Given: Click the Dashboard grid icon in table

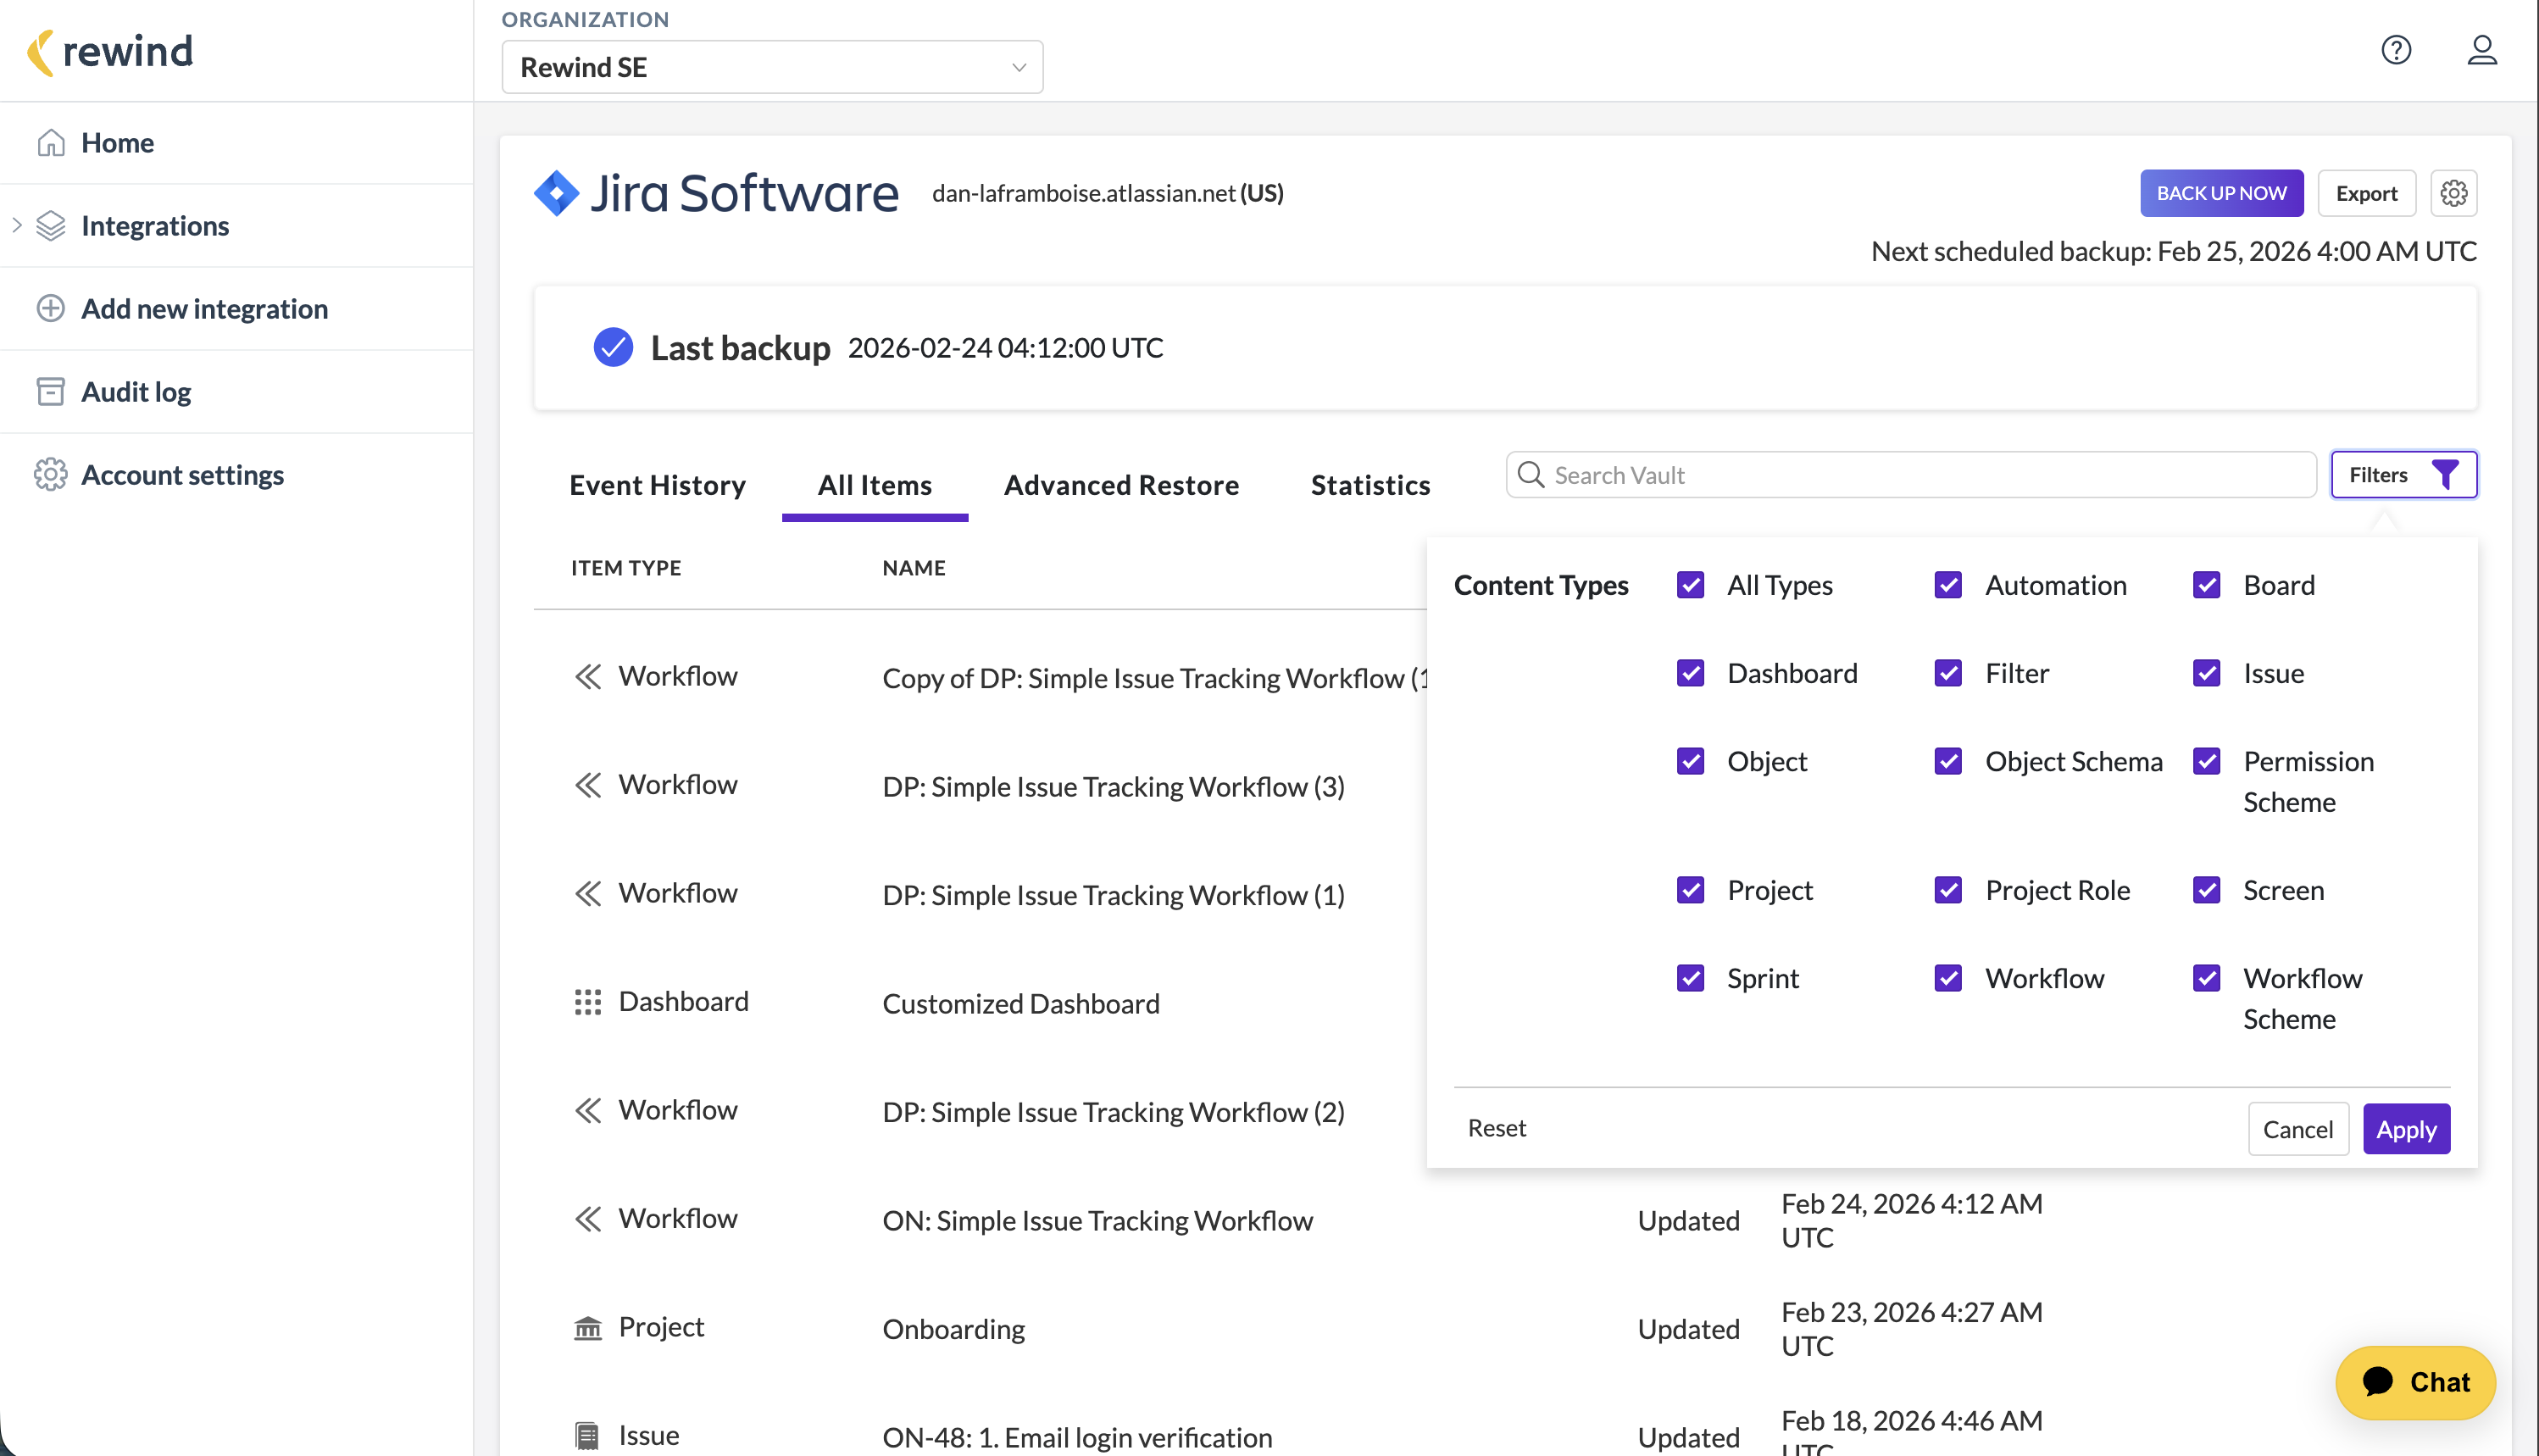Looking at the screenshot, I should (x=587, y=1001).
